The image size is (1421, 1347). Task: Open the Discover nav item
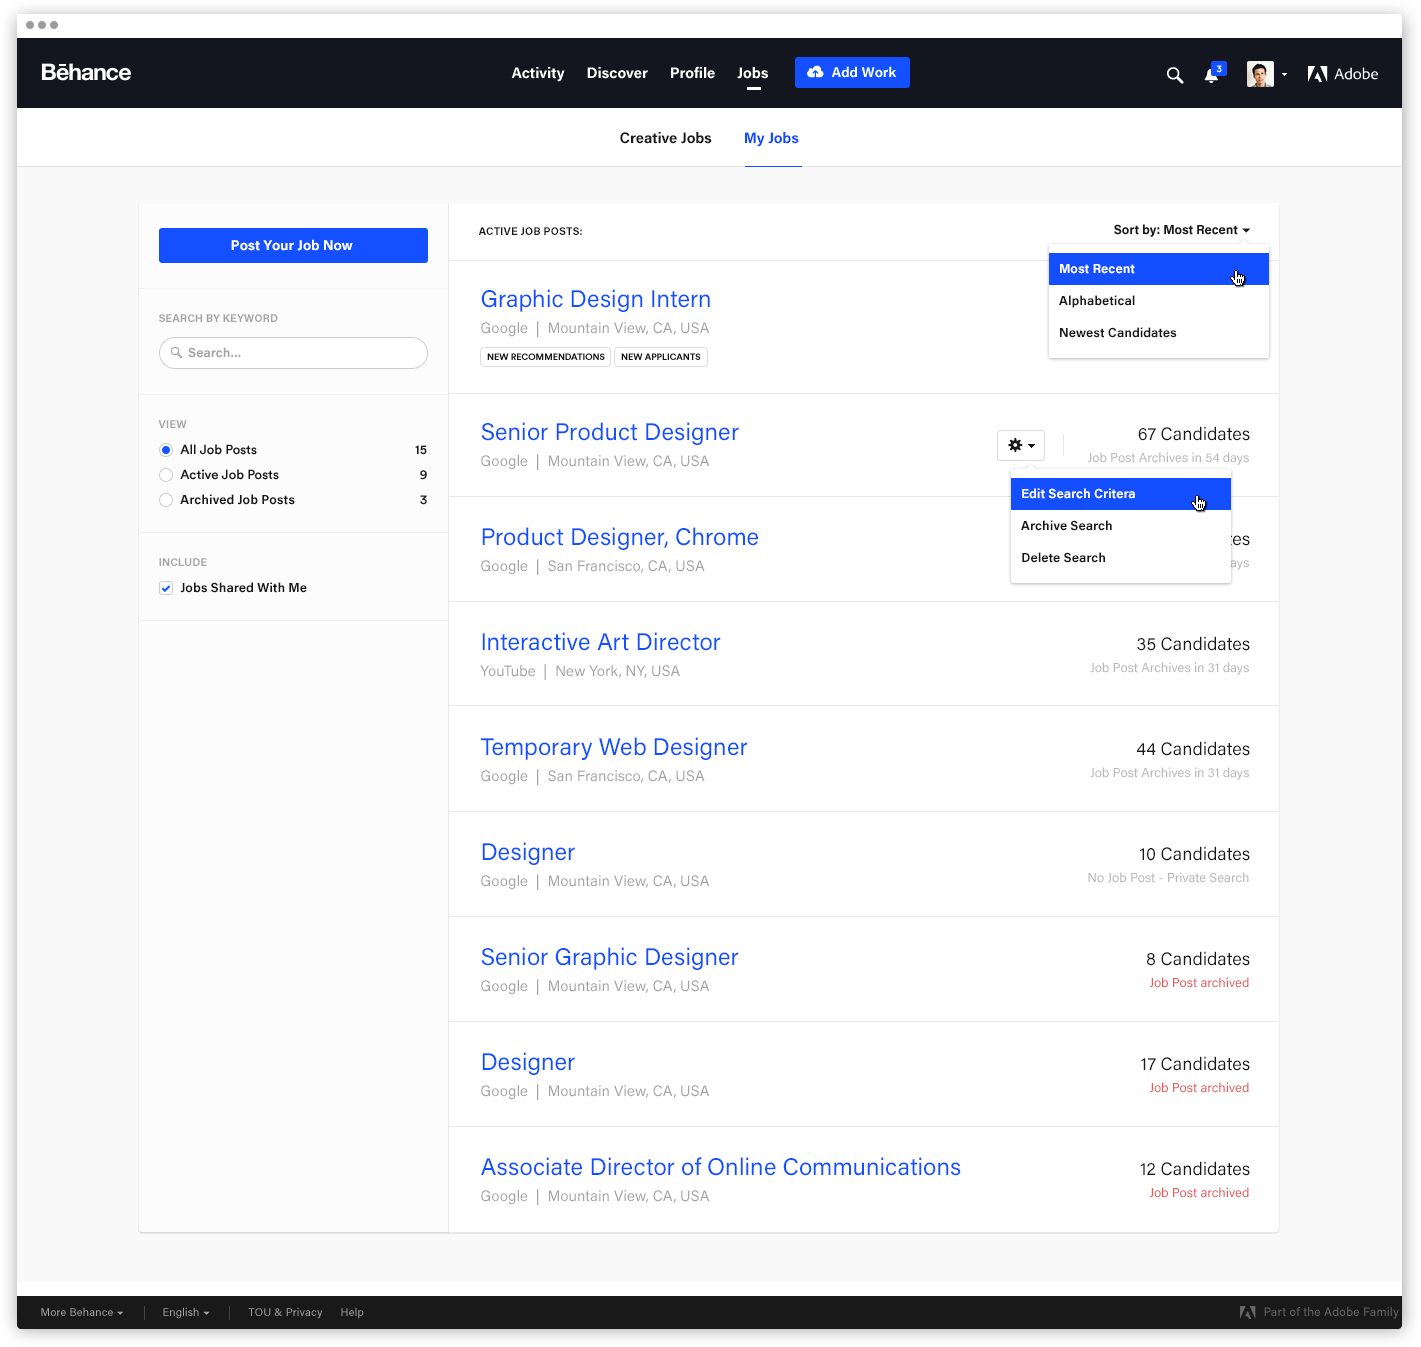point(617,73)
